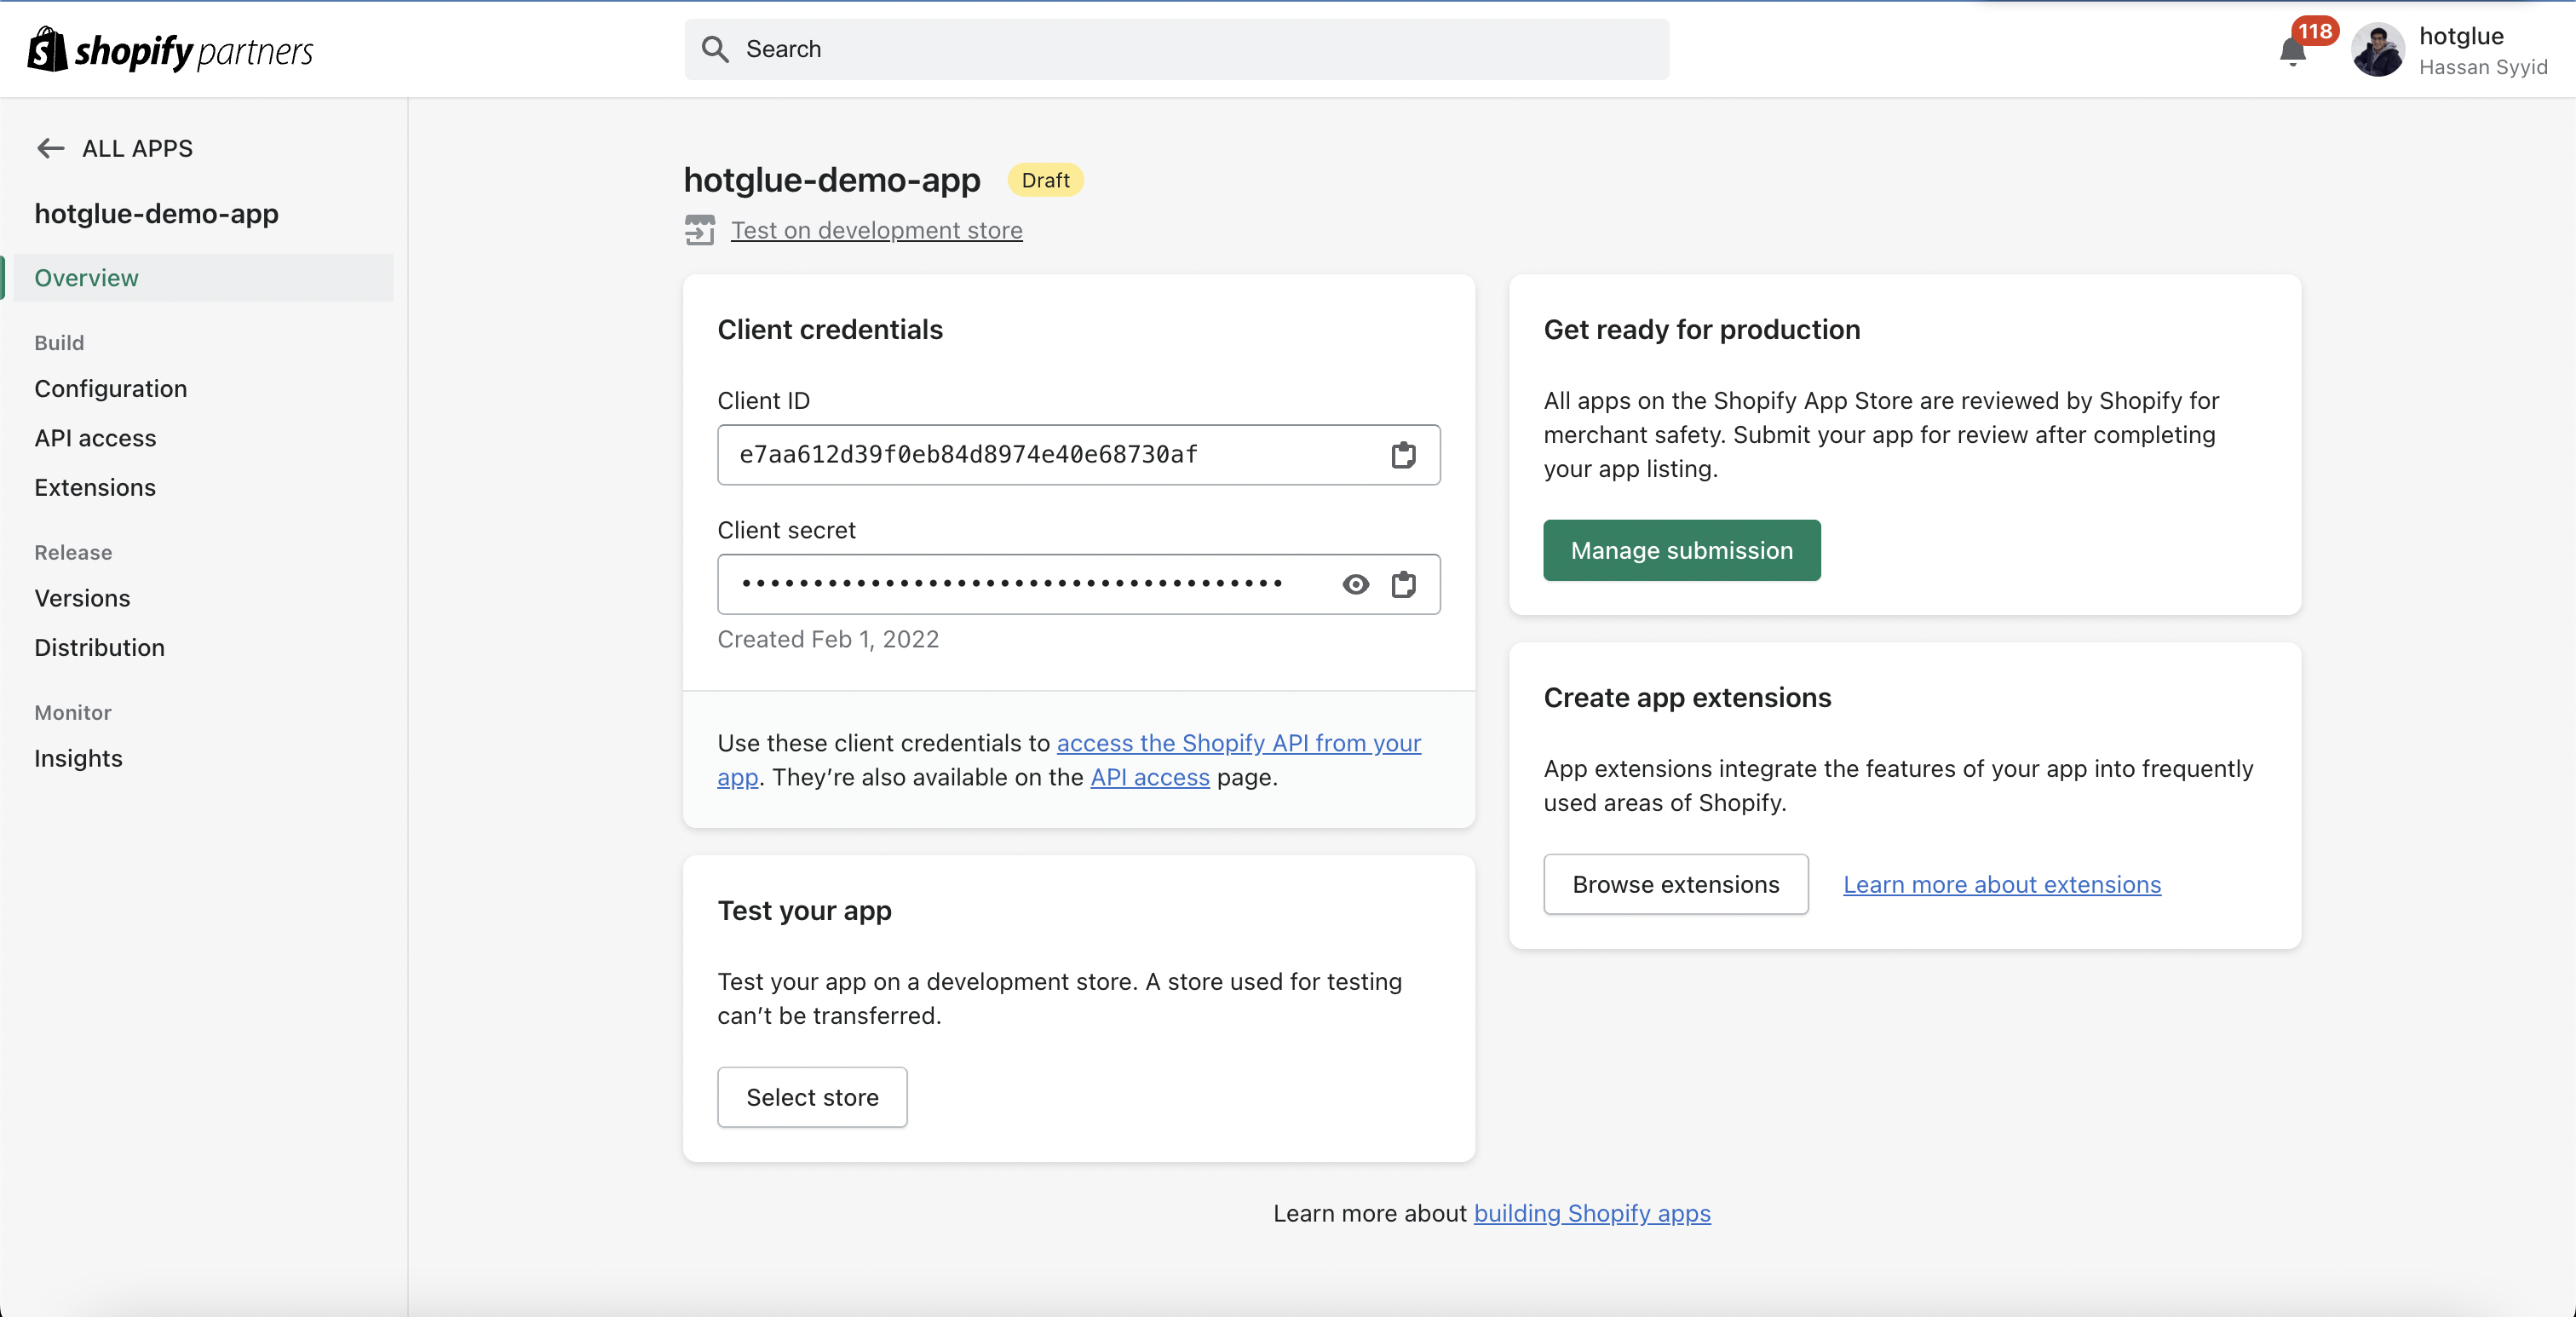Click the Test your app heading
This screenshot has height=1317, width=2576.
coord(804,910)
